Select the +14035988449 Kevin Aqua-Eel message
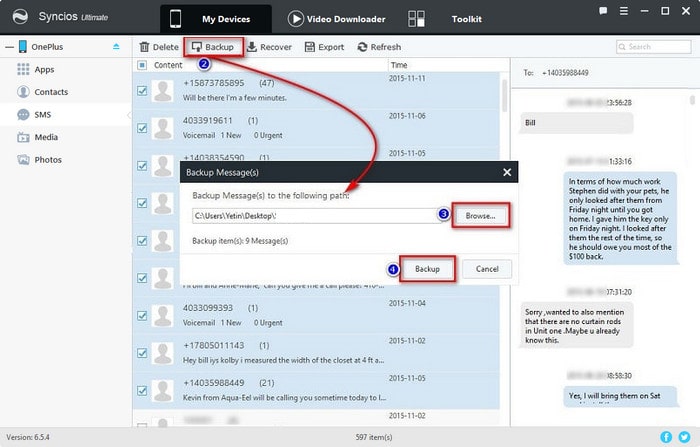This screenshot has width=700, height=447. 284,397
